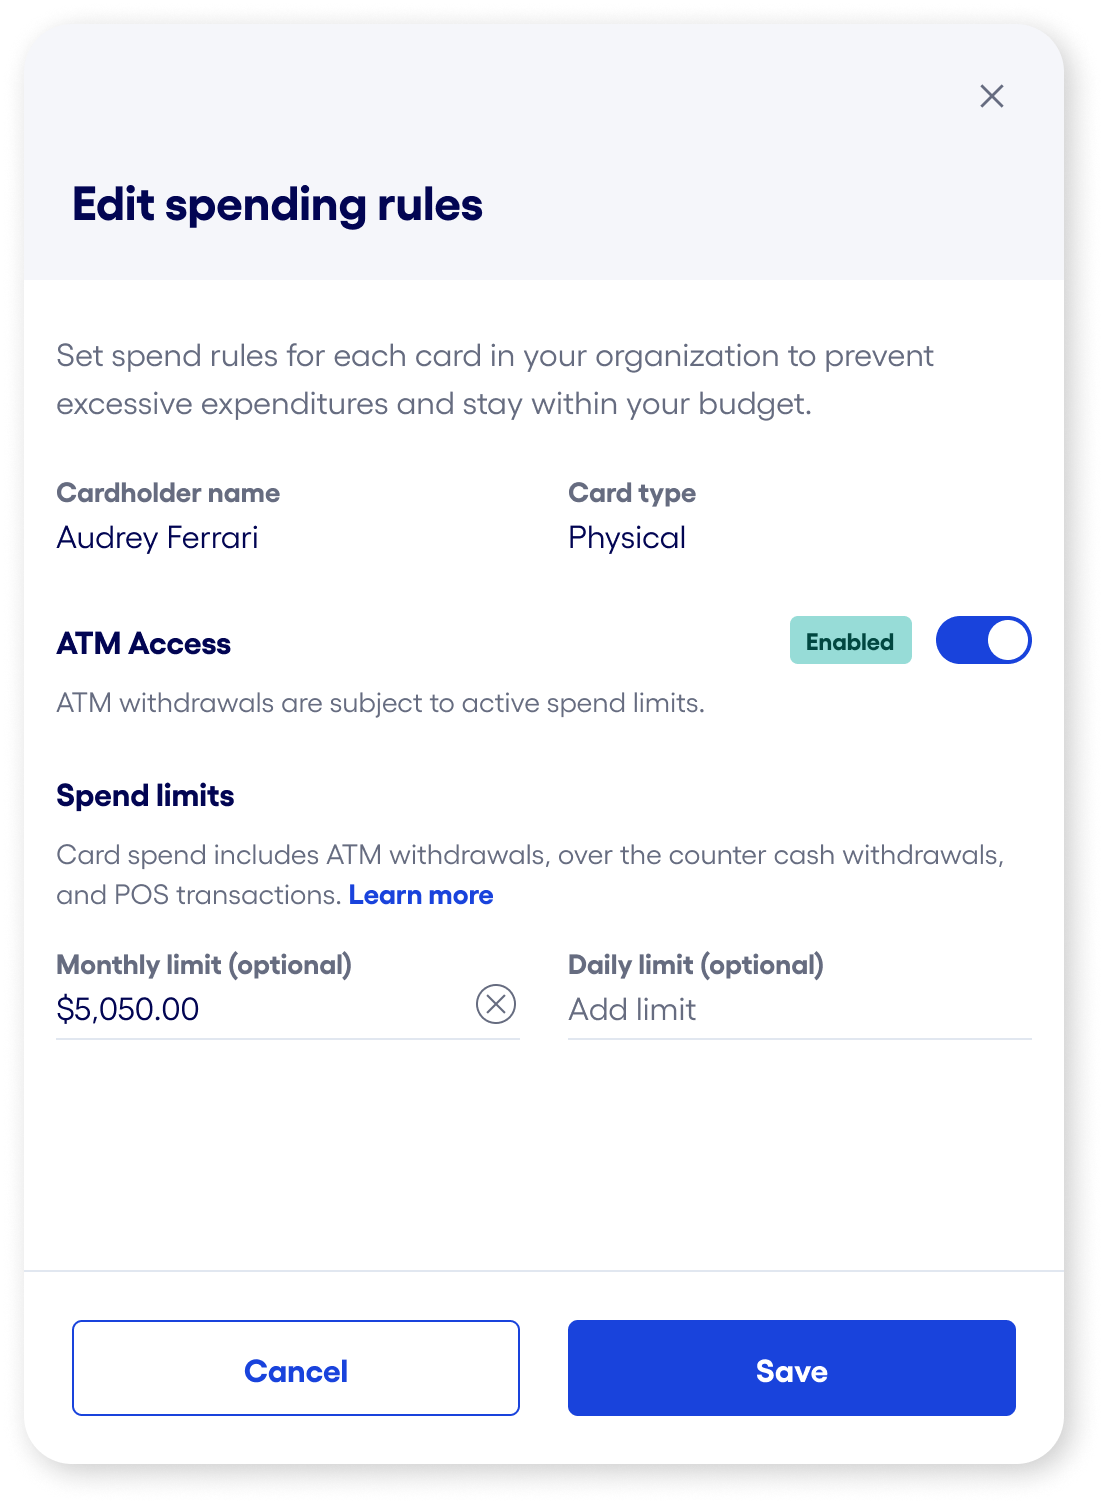This screenshot has width=1104, height=1504.
Task: Click the cardholder name Audrey Ferrari
Action: 157,537
